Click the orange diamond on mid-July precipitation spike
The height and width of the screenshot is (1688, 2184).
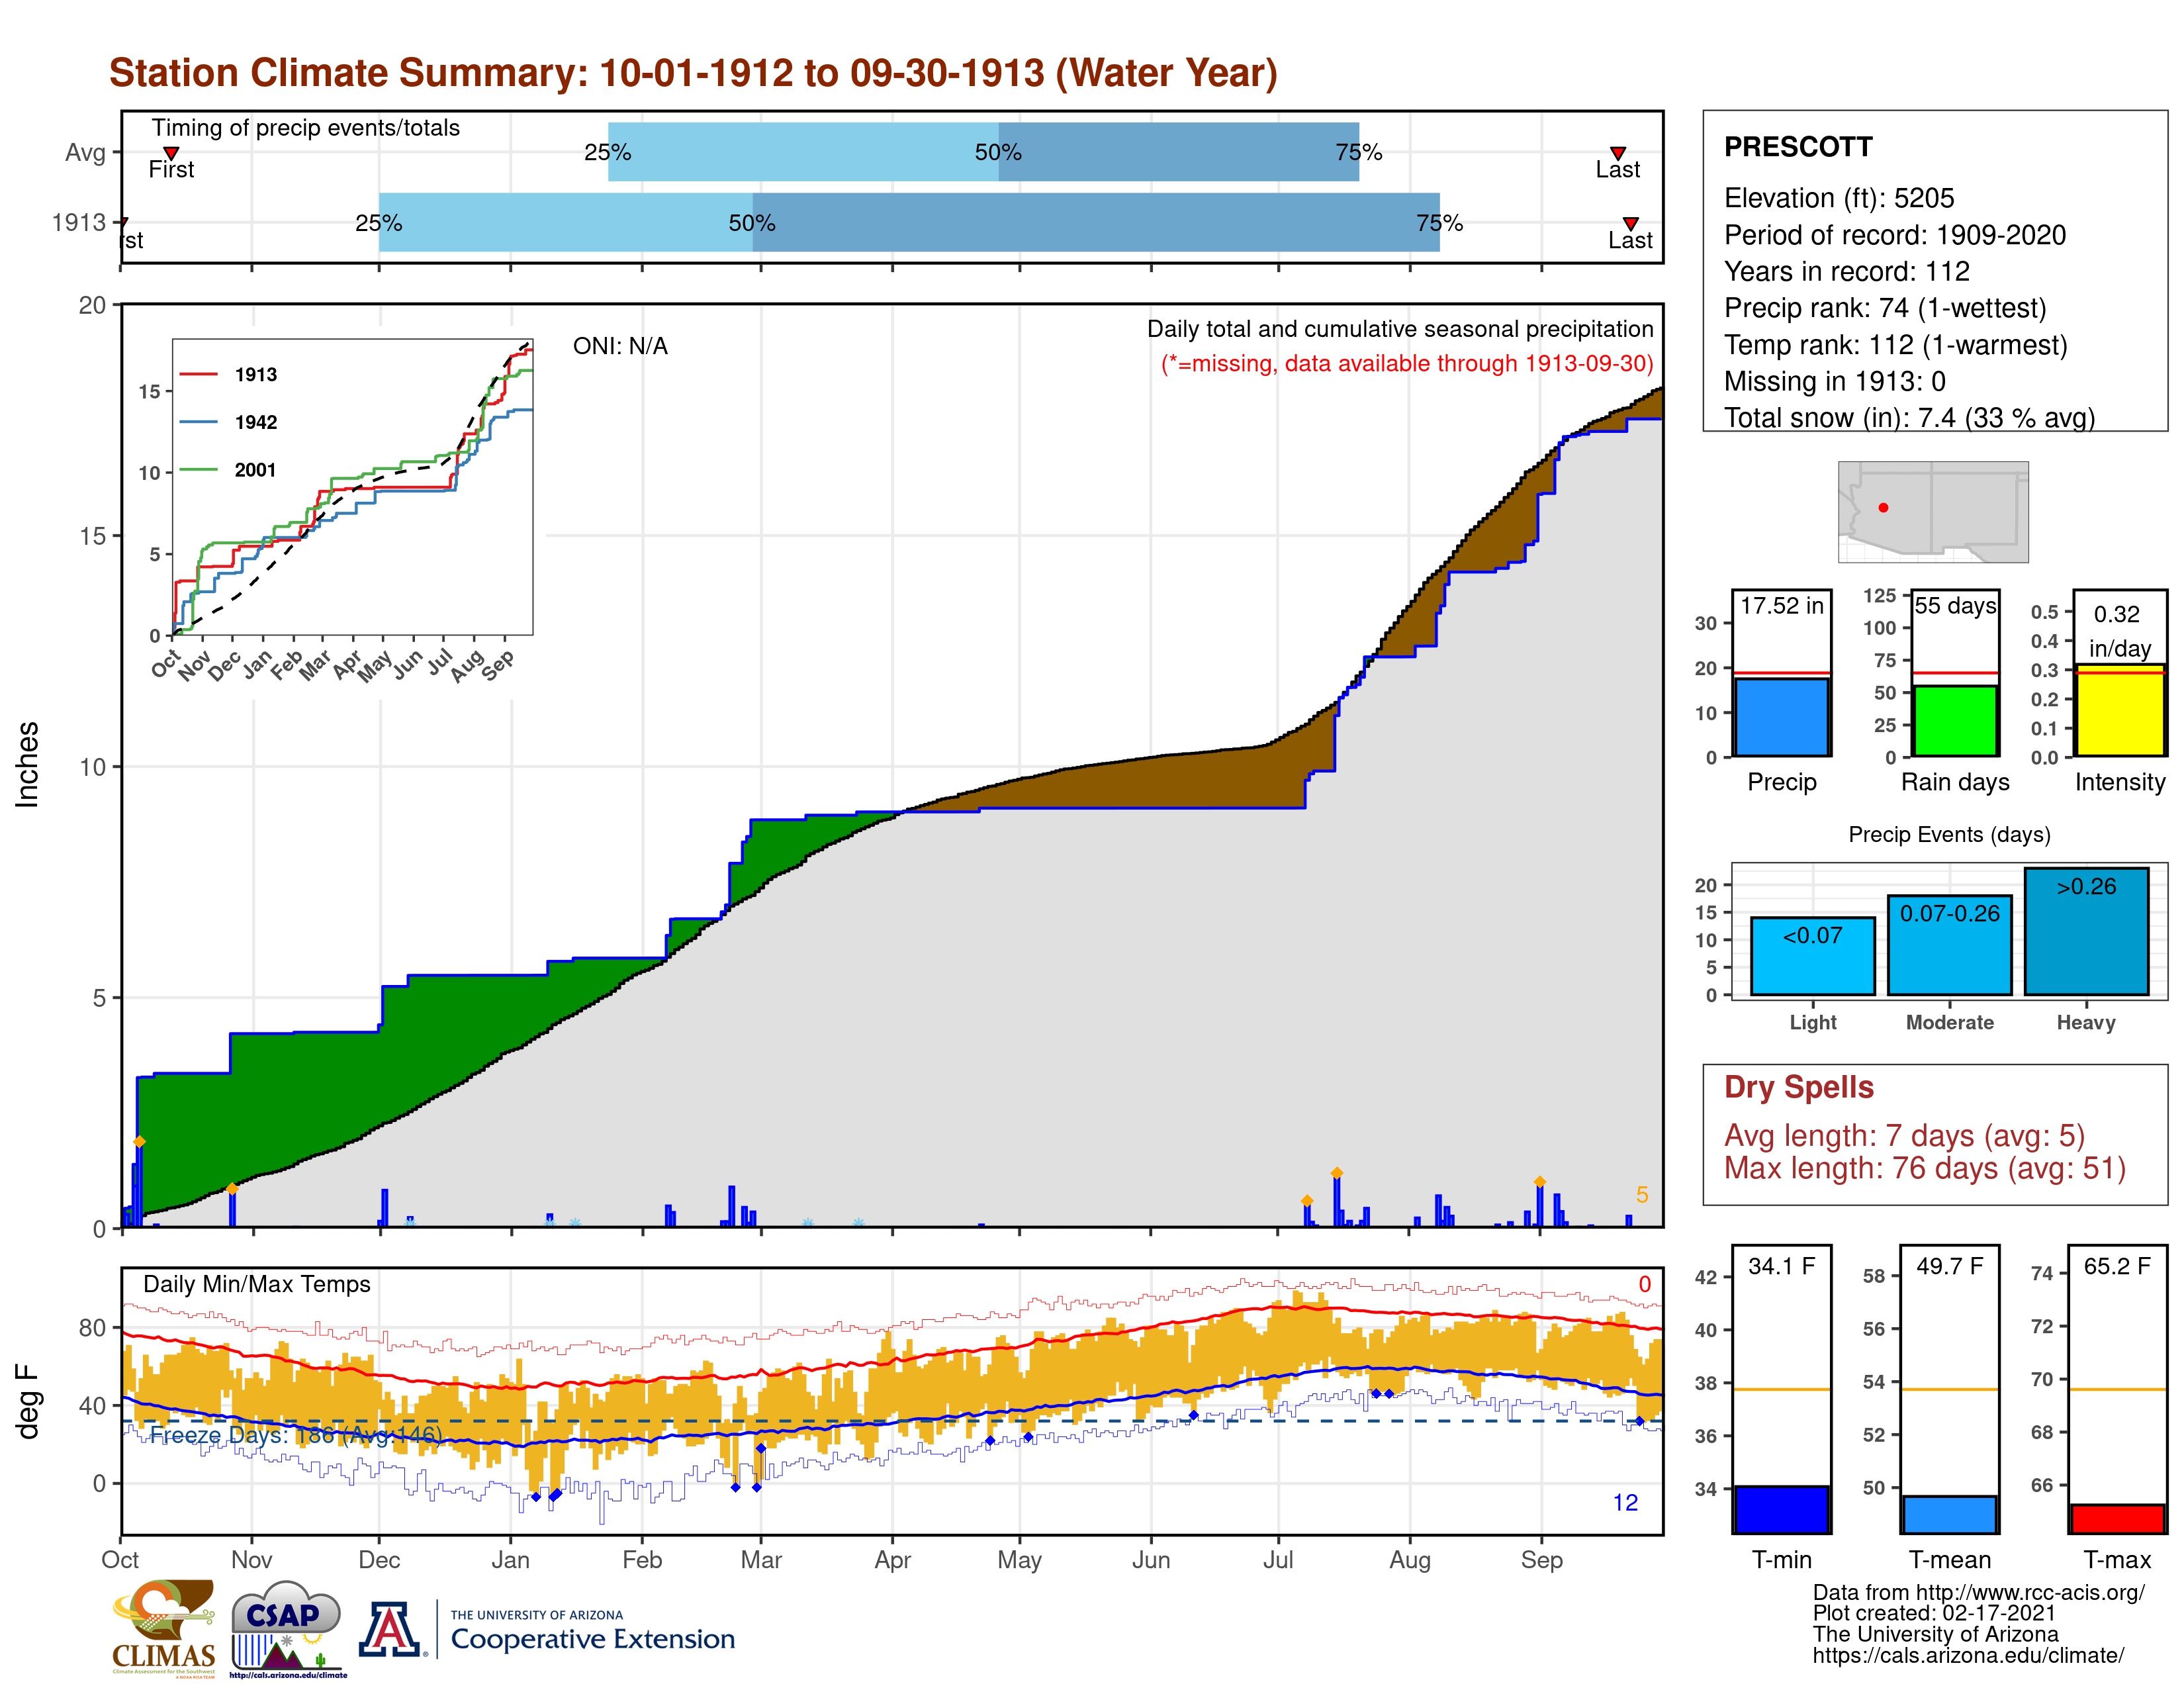click(x=1336, y=1173)
